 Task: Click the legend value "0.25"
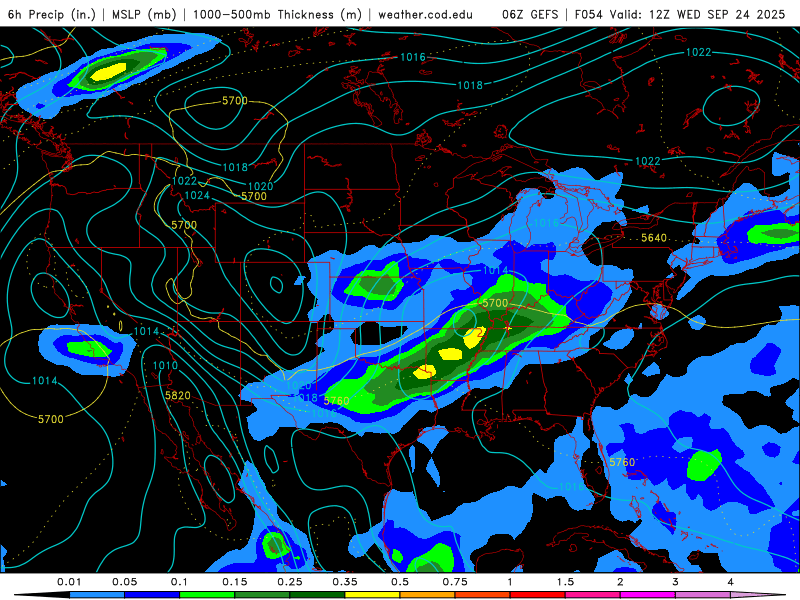coord(290,582)
